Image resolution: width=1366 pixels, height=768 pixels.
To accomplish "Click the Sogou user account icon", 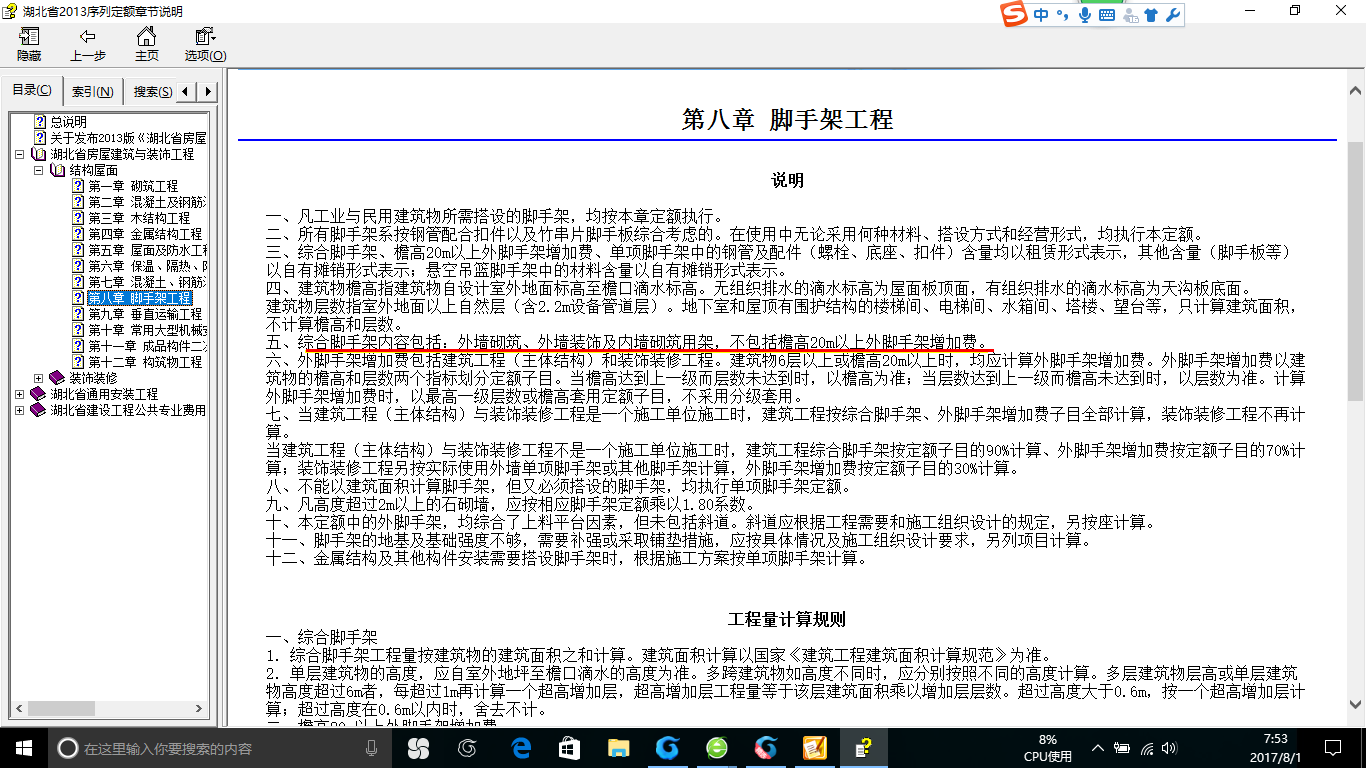I will [1130, 15].
